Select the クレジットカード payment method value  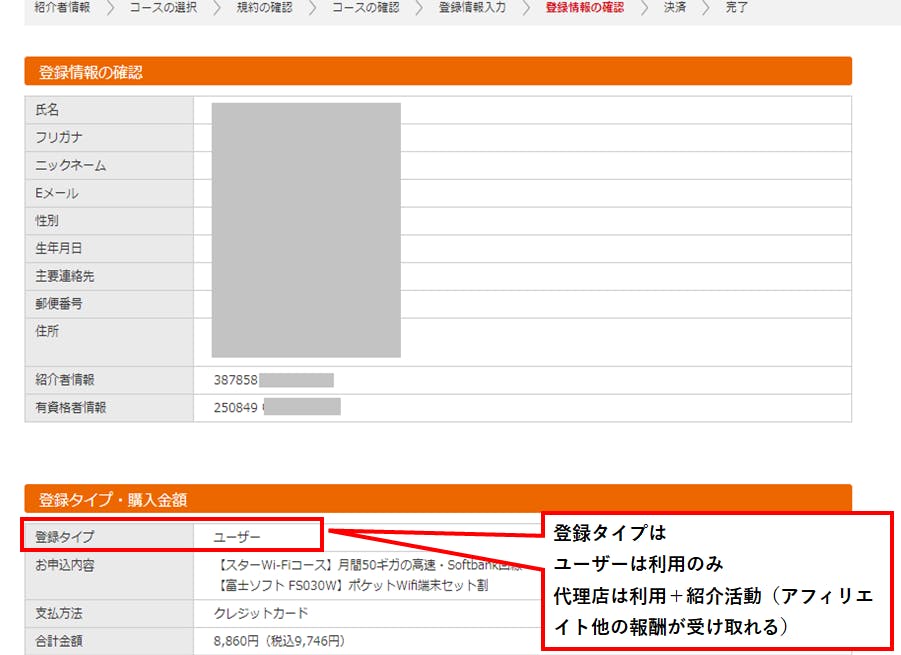tap(261, 613)
